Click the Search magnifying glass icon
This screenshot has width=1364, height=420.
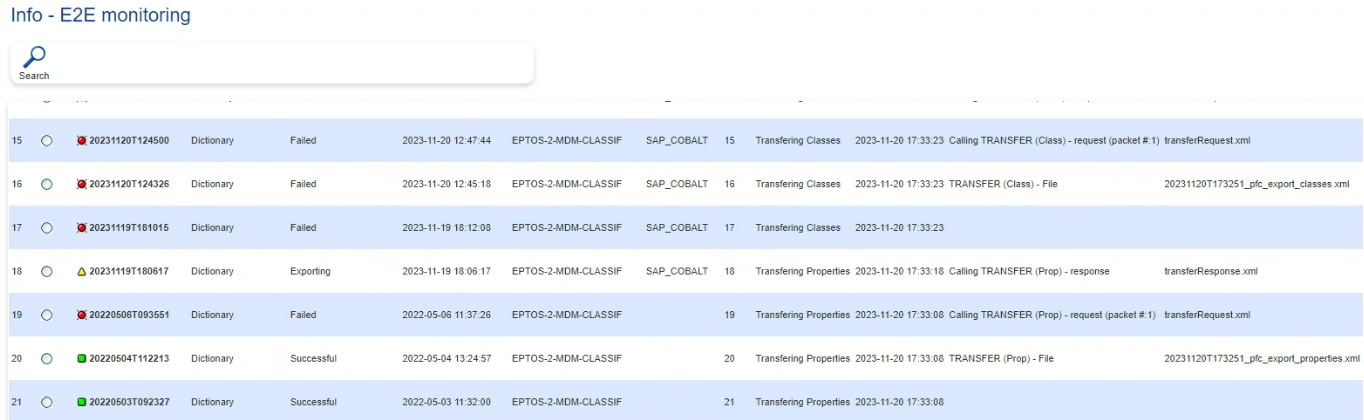pyautogui.click(x=34, y=57)
